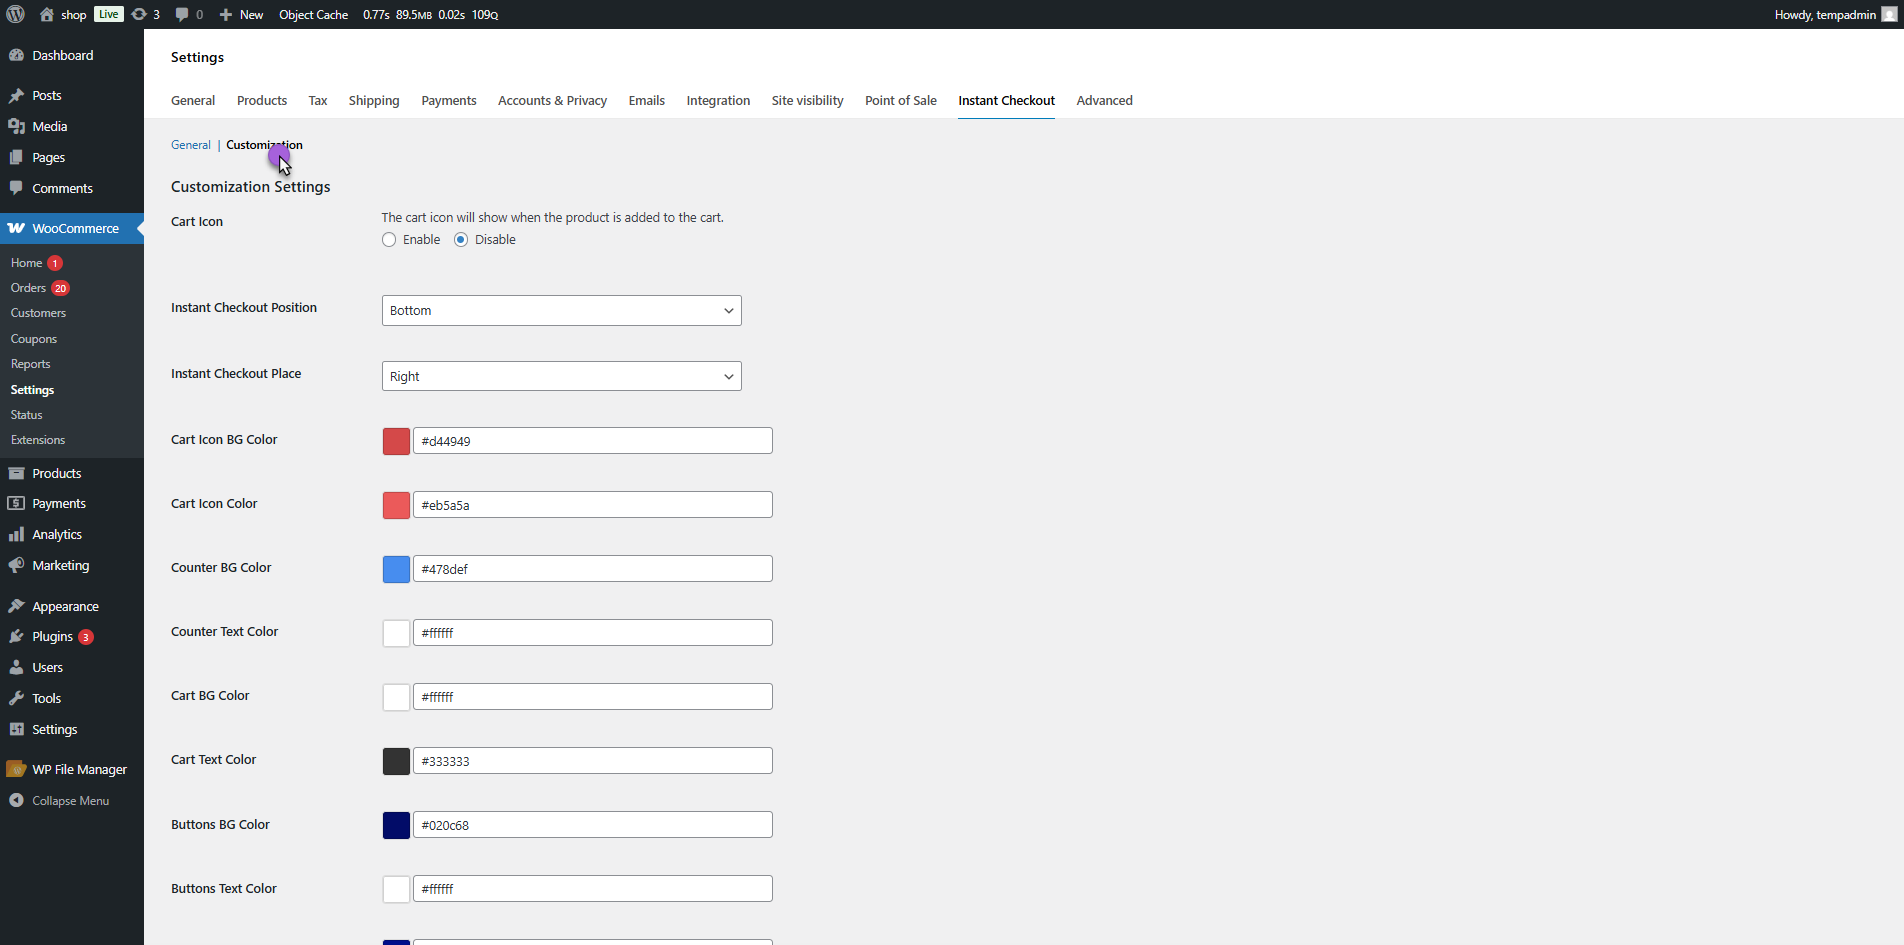Open the Analytics sidebar icon
Screen dimensions: 1904x945
pos(16,535)
